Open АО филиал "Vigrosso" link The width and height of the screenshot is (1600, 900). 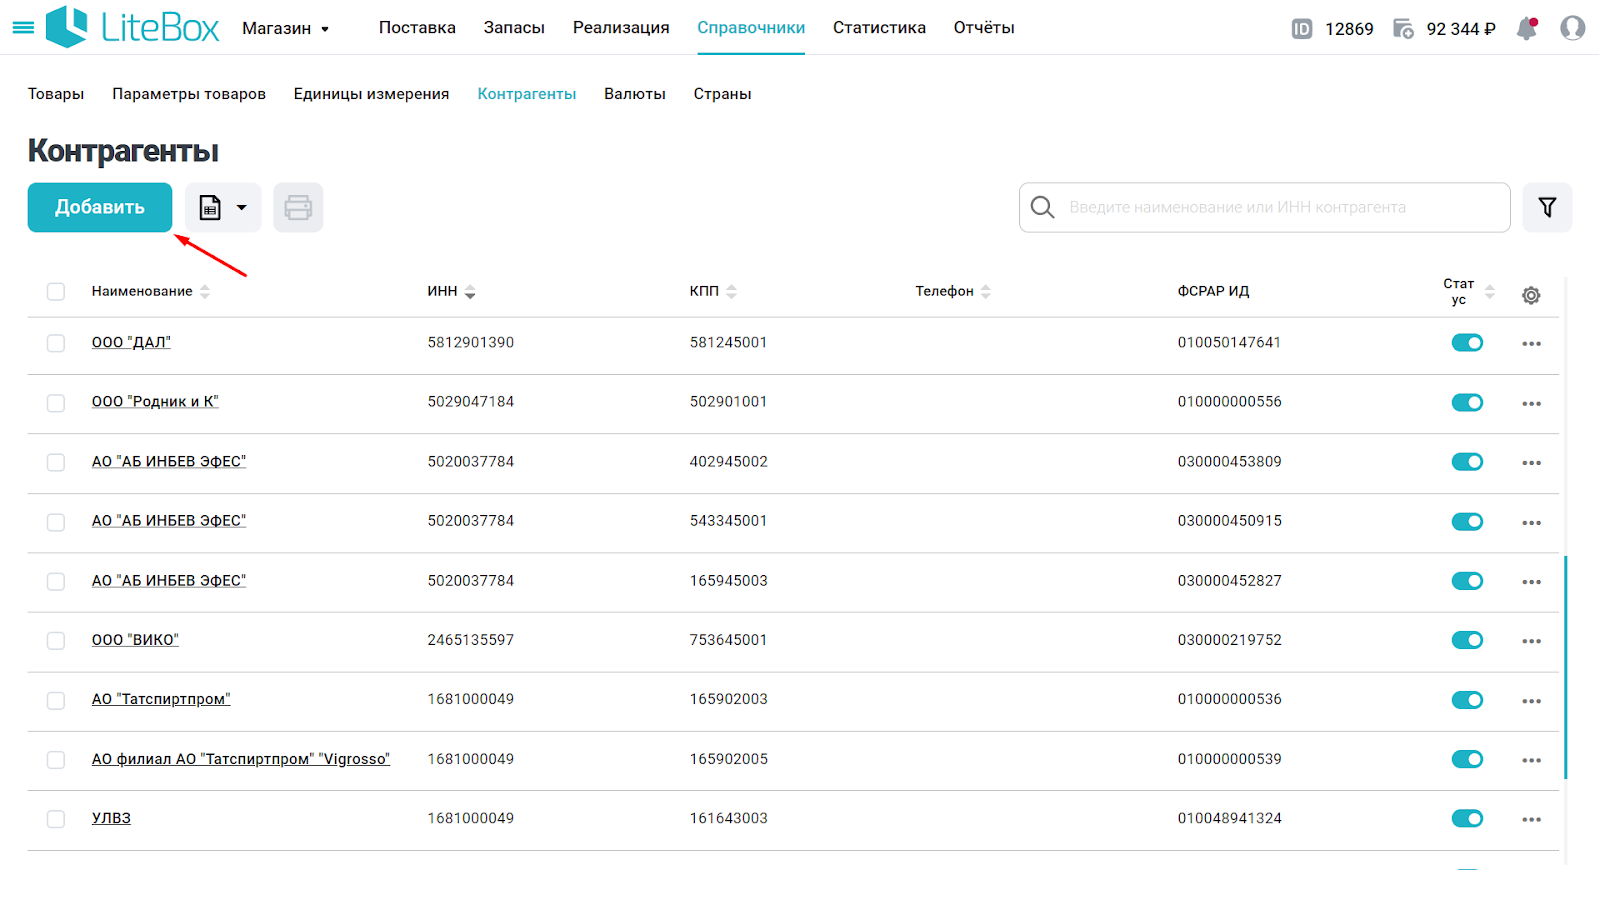point(241,759)
